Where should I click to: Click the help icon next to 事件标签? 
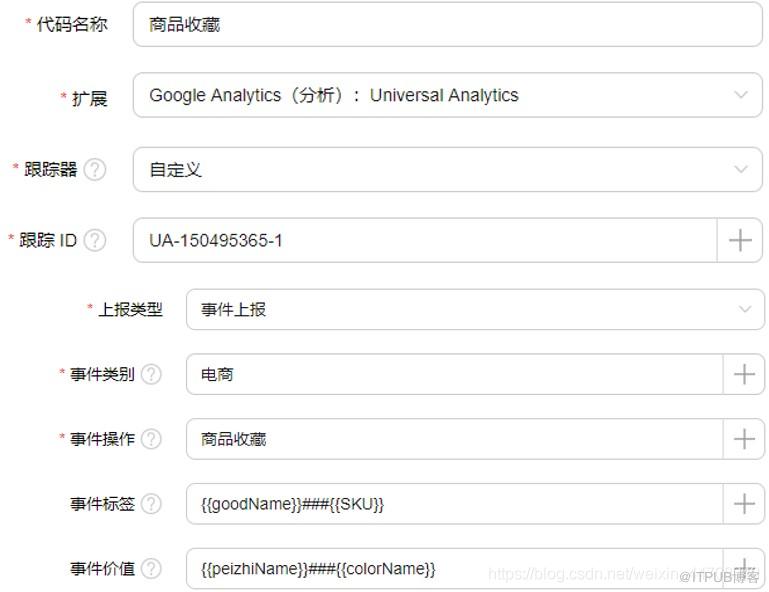pos(151,504)
